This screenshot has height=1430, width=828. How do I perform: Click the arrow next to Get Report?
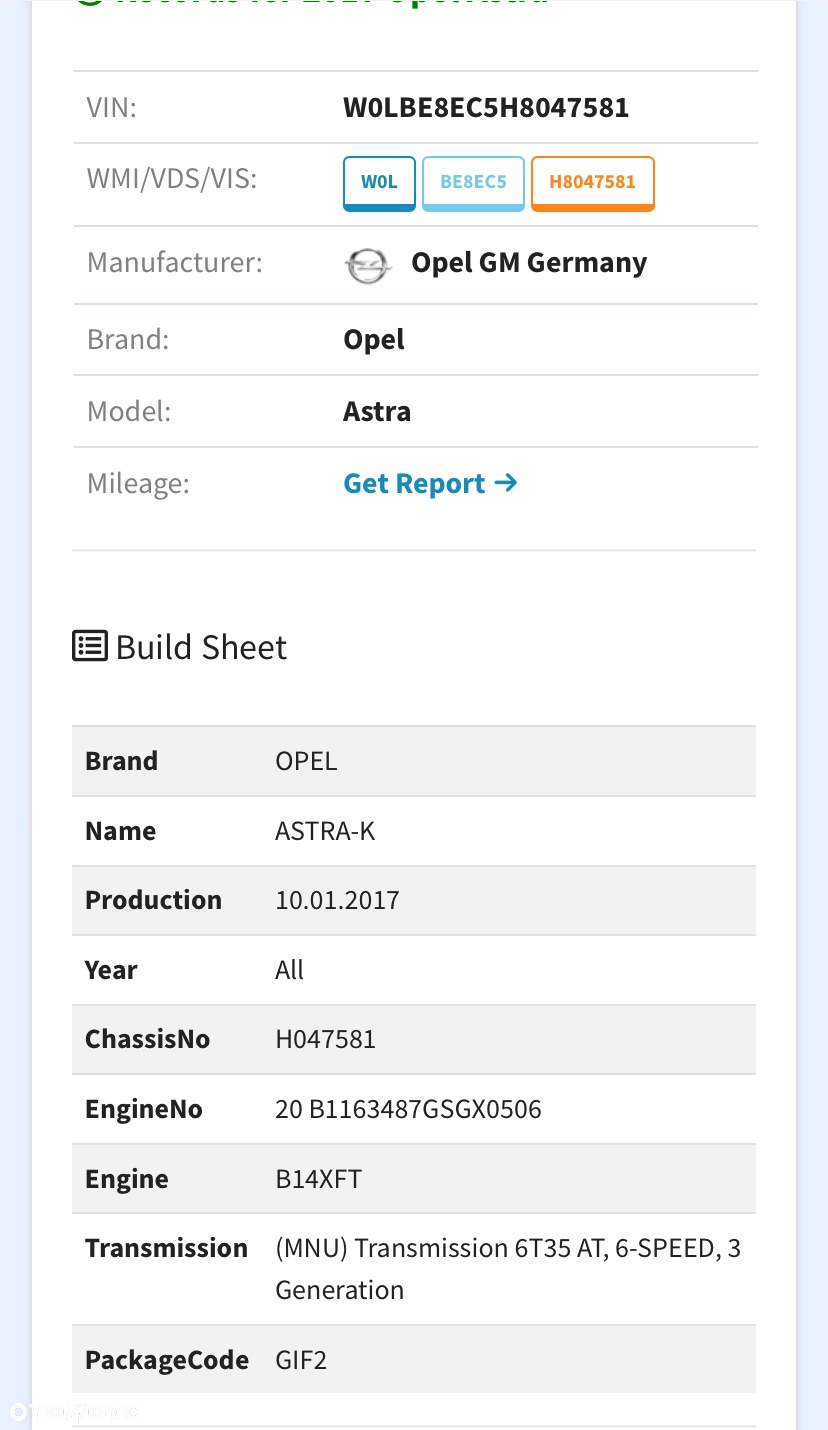click(506, 483)
